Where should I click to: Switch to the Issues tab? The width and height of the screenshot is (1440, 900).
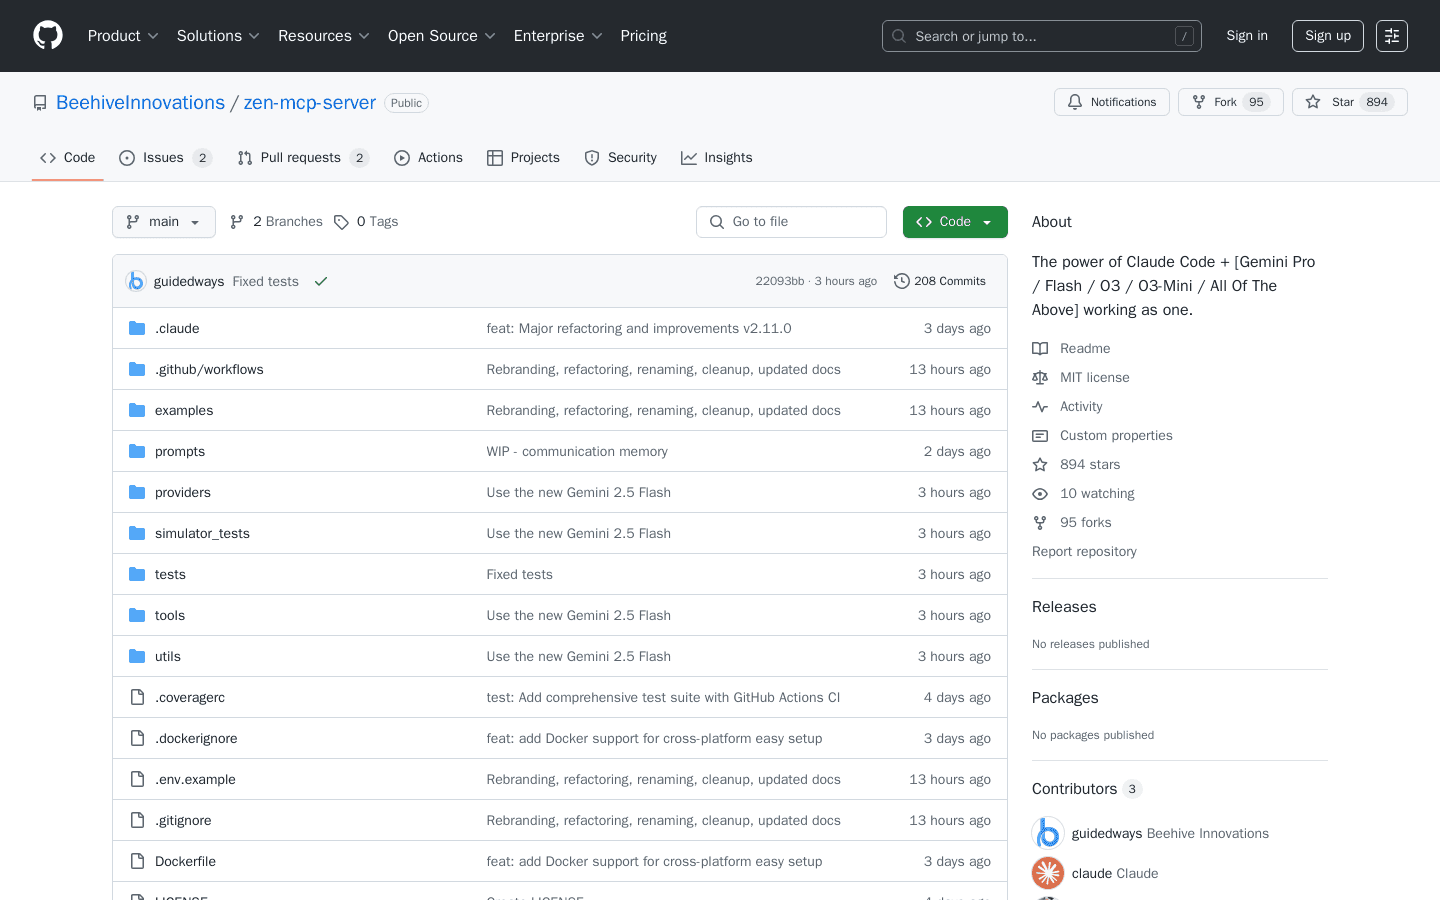tap(165, 158)
